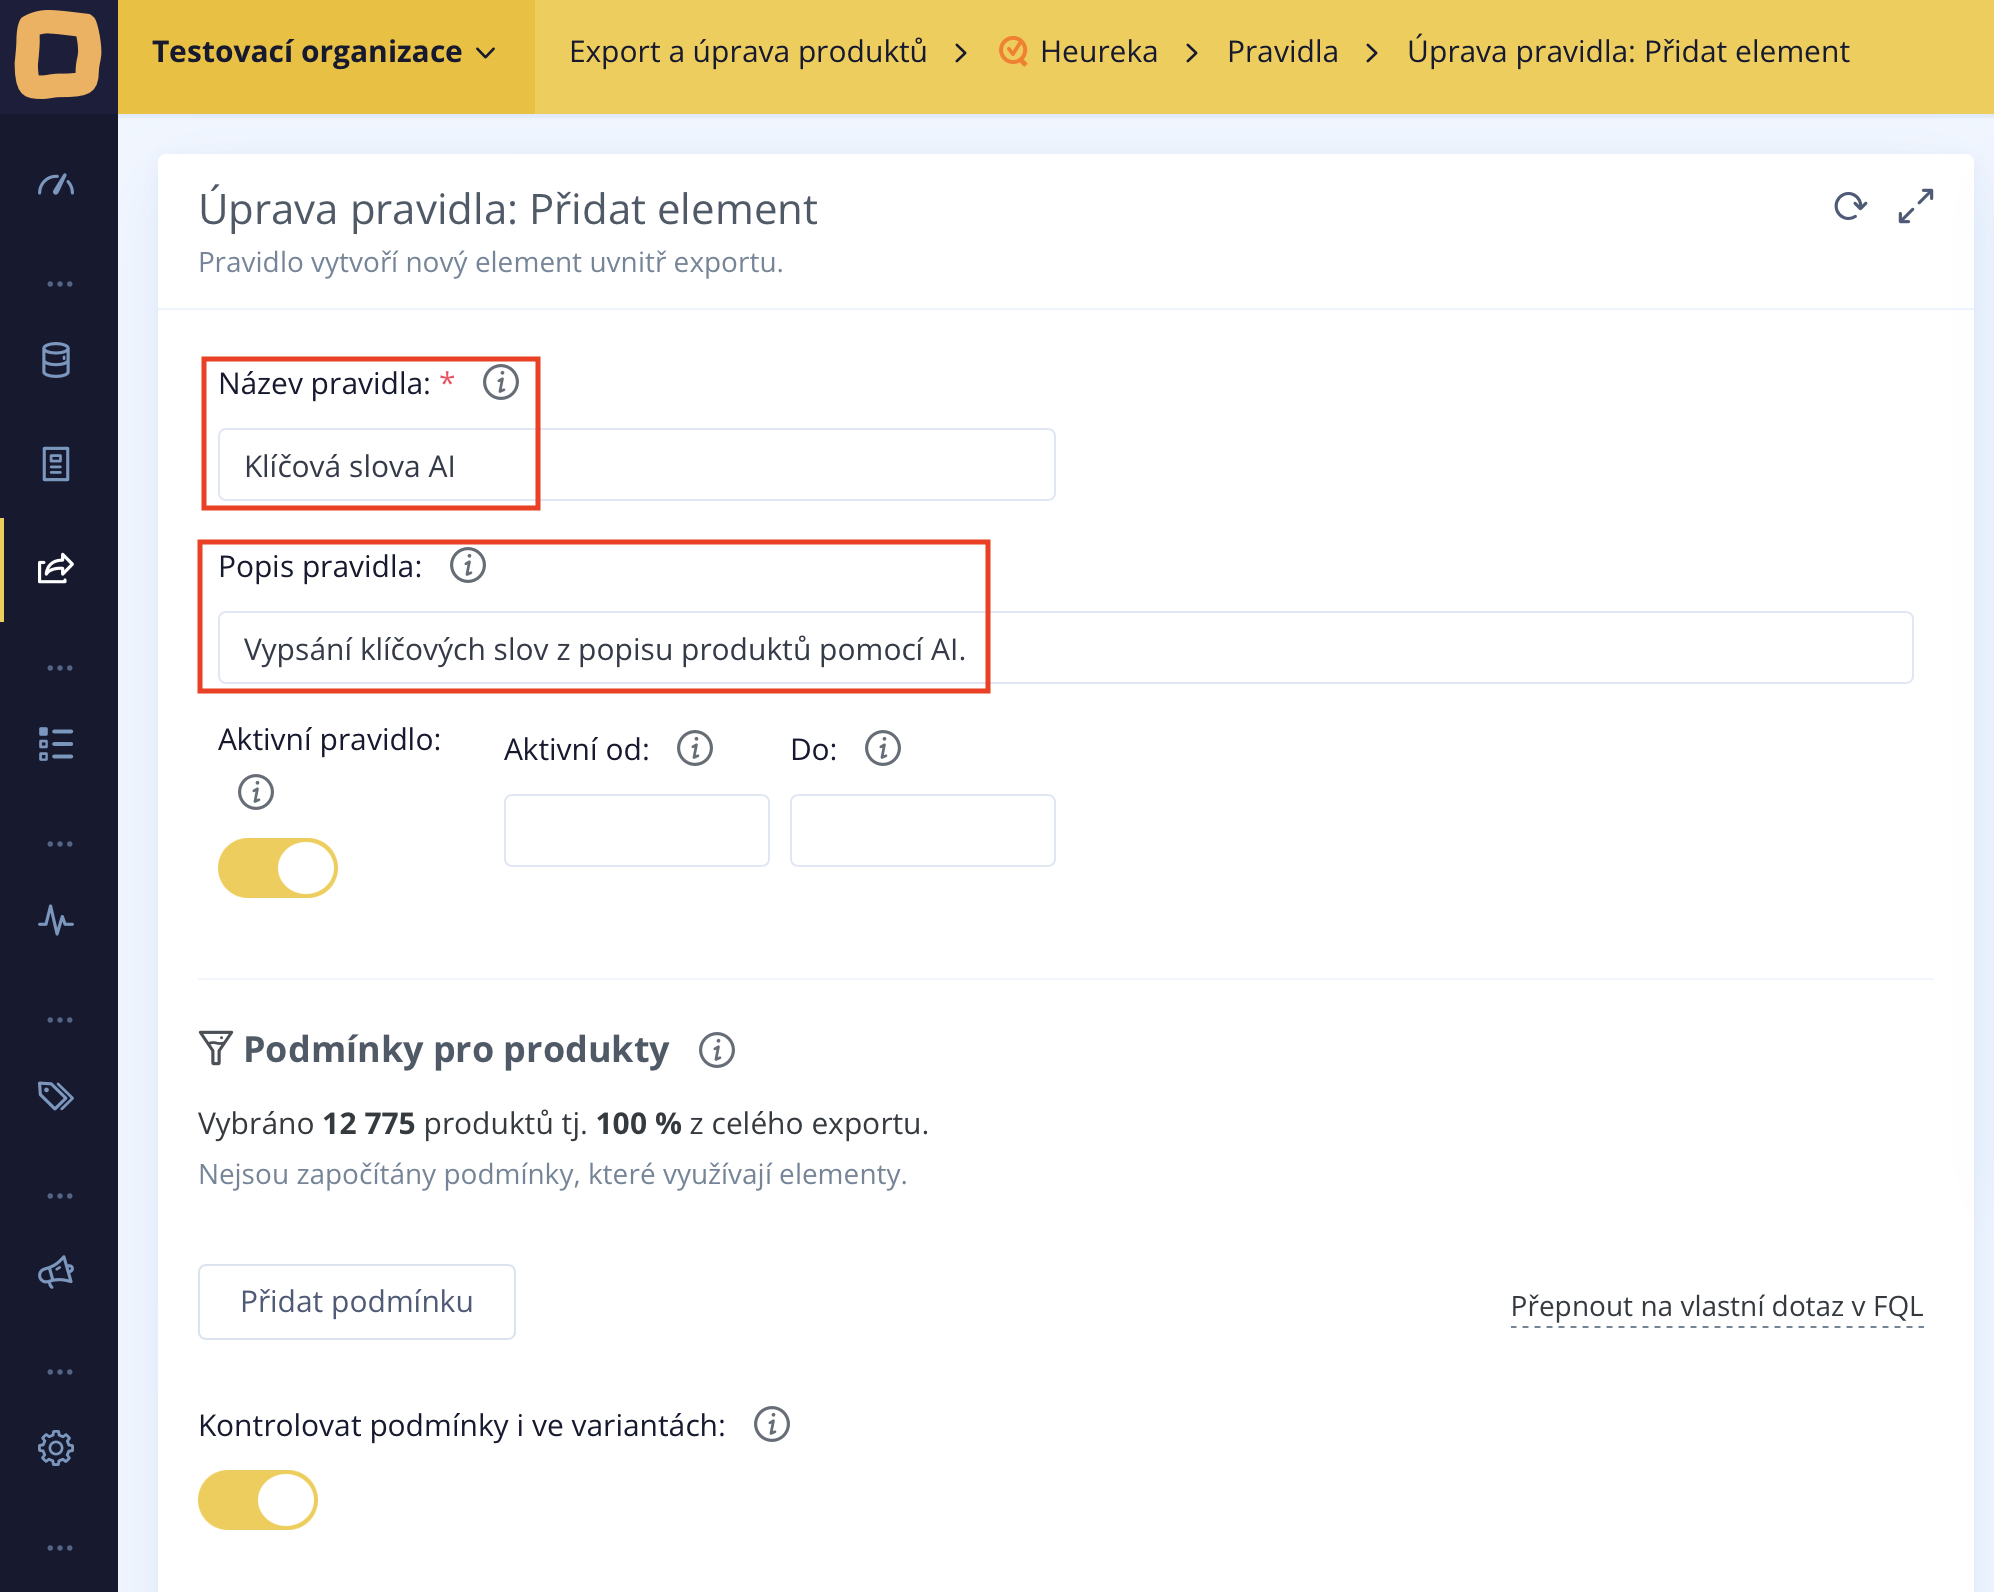Disable Kontrolovat podmínky i ve variantách switch

pos(258,1500)
